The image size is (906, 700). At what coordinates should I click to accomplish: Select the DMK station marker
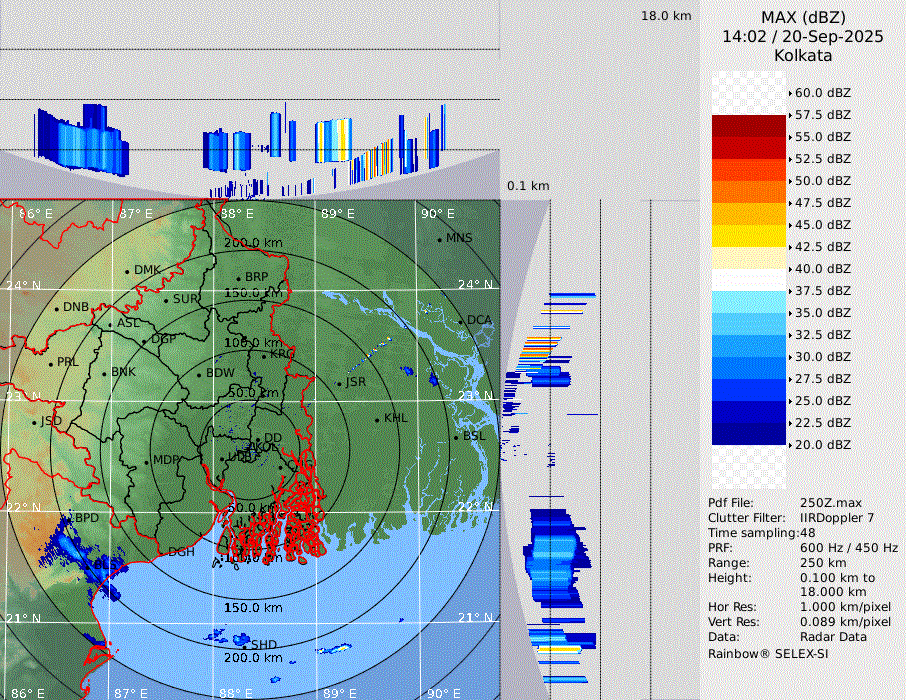127,271
